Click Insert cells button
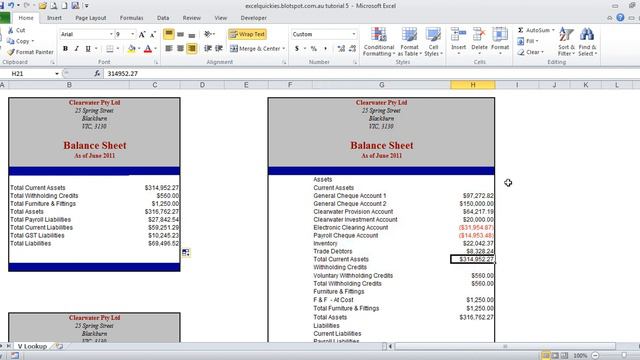The width and height of the screenshot is (640, 360). pyautogui.click(x=458, y=41)
